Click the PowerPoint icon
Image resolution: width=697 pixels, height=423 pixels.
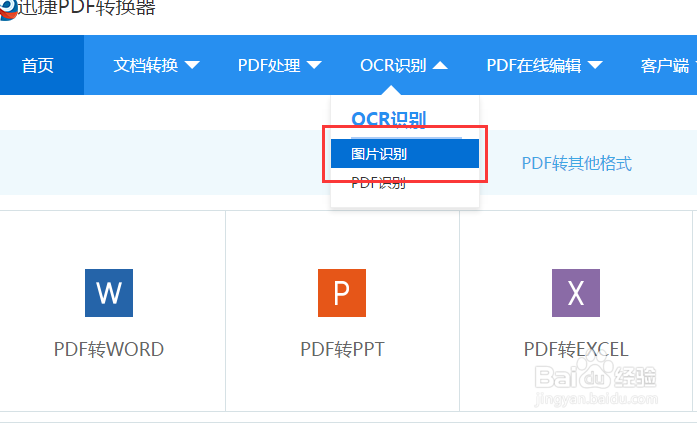342,293
